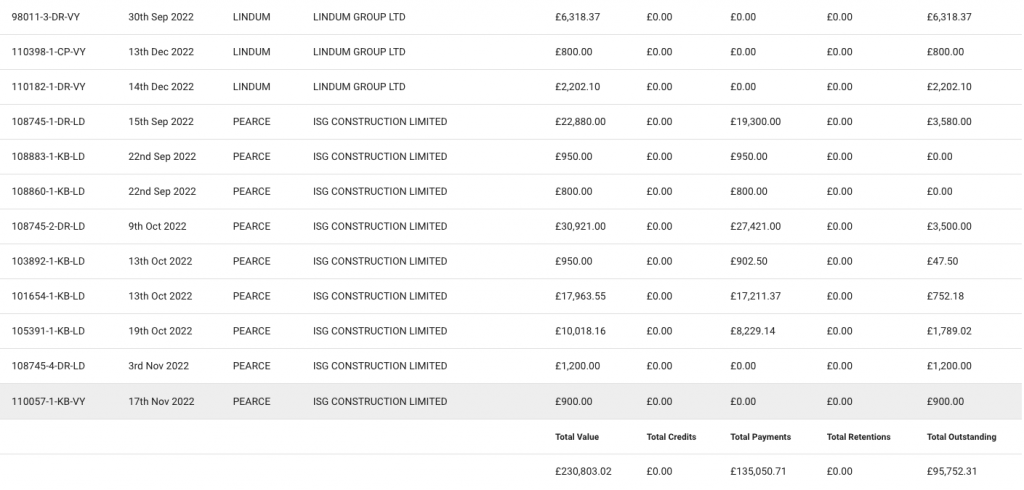Click the £230,803.02 total value figure
The width and height of the screenshot is (1024, 490).
582,472
